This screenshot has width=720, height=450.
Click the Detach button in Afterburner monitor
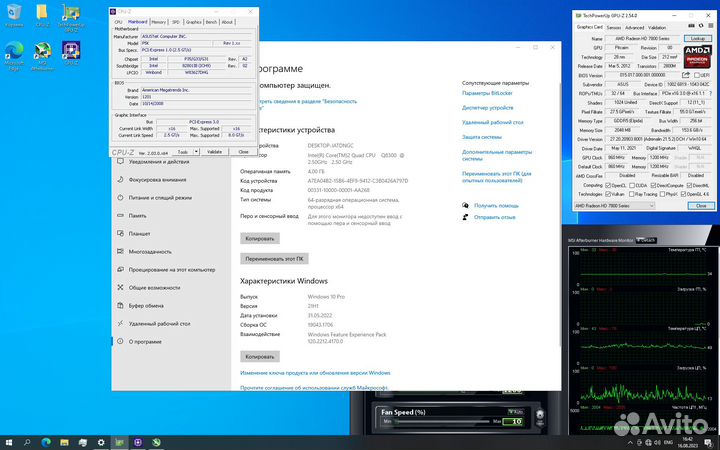pyautogui.click(x=646, y=240)
